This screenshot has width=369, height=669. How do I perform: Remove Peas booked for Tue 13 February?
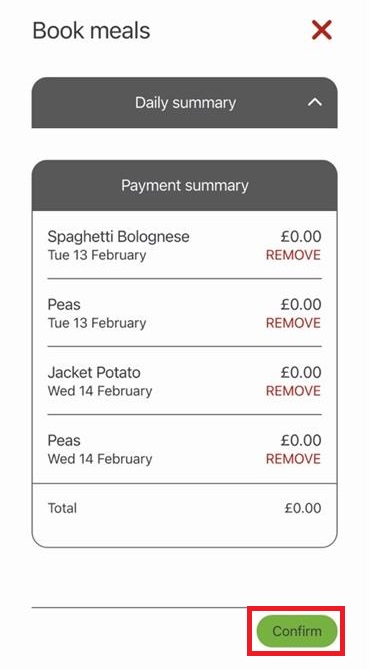tap(293, 323)
